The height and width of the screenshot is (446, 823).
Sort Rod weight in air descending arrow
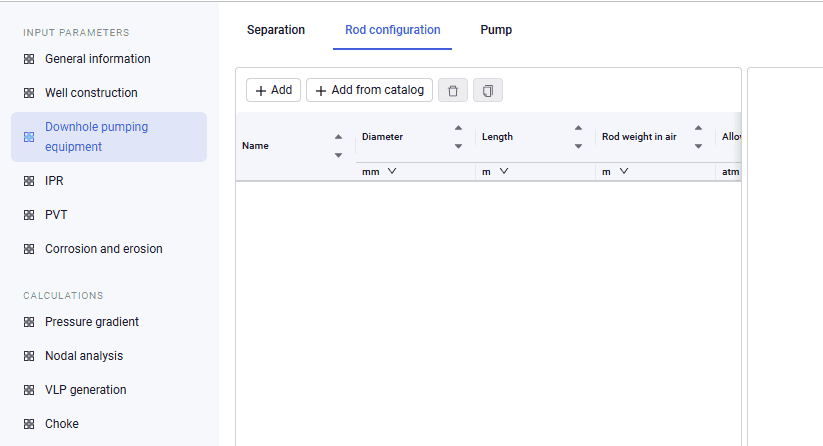698,146
